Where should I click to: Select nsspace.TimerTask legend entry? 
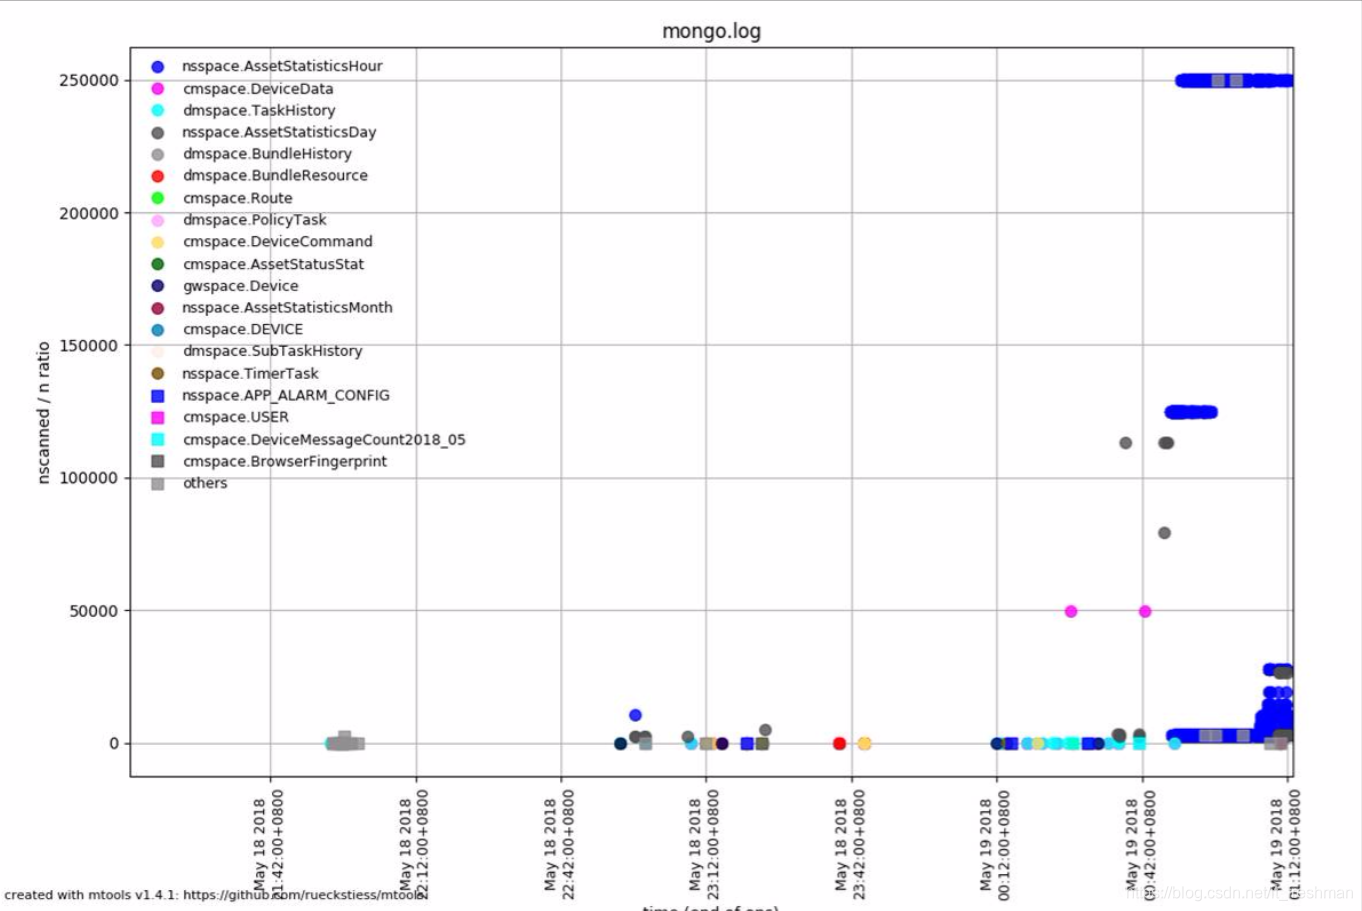coord(234,373)
